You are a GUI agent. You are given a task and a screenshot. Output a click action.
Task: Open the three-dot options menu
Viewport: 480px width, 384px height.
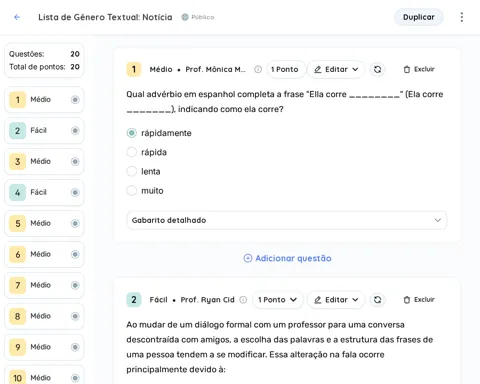pos(462,17)
